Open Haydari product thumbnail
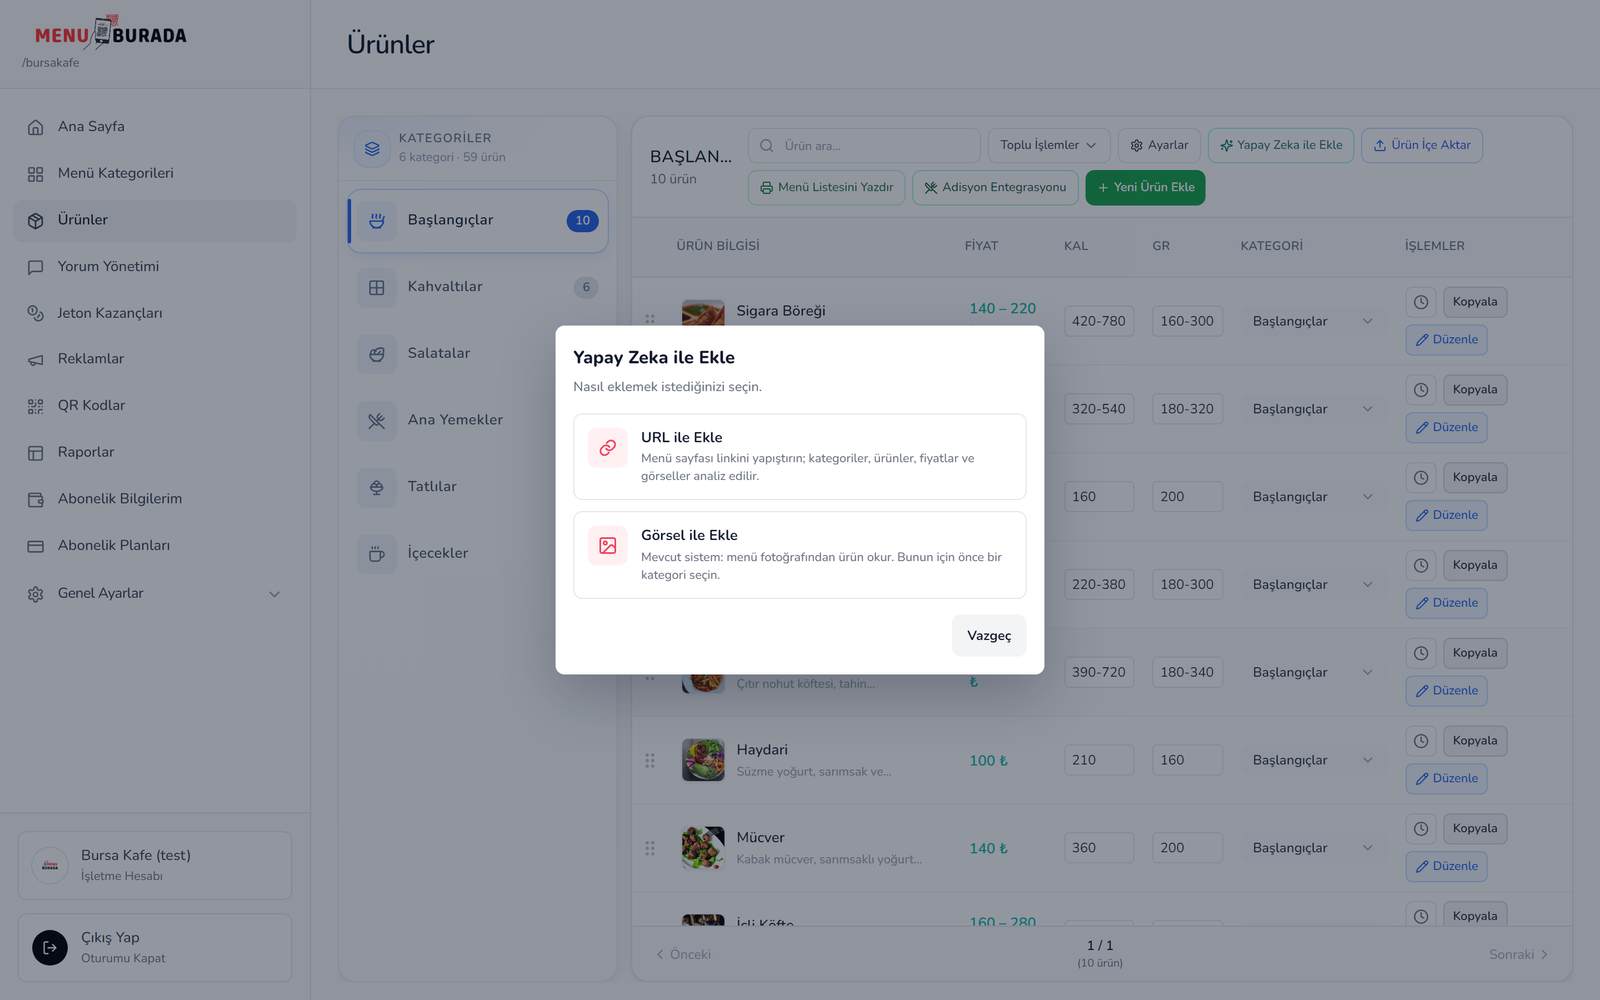 coord(703,760)
